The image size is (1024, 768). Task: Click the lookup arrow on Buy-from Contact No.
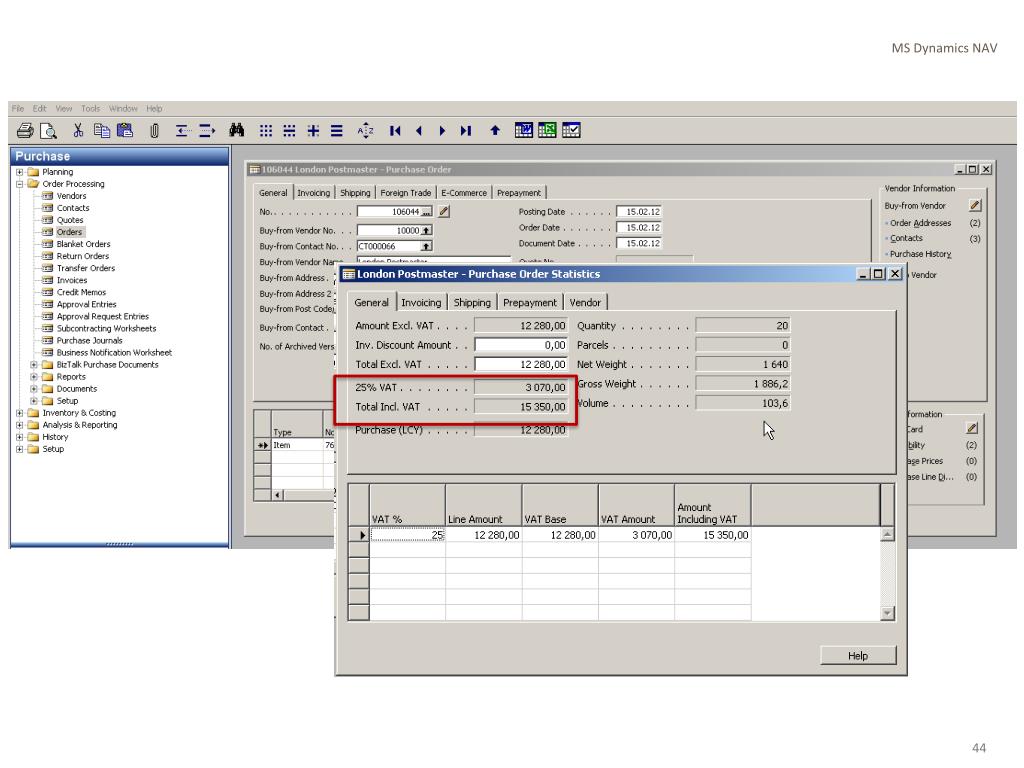(426, 246)
